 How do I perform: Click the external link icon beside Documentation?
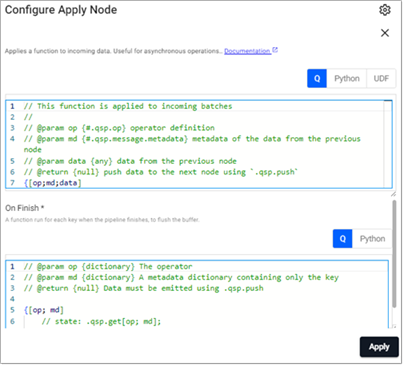[x=275, y=50]
